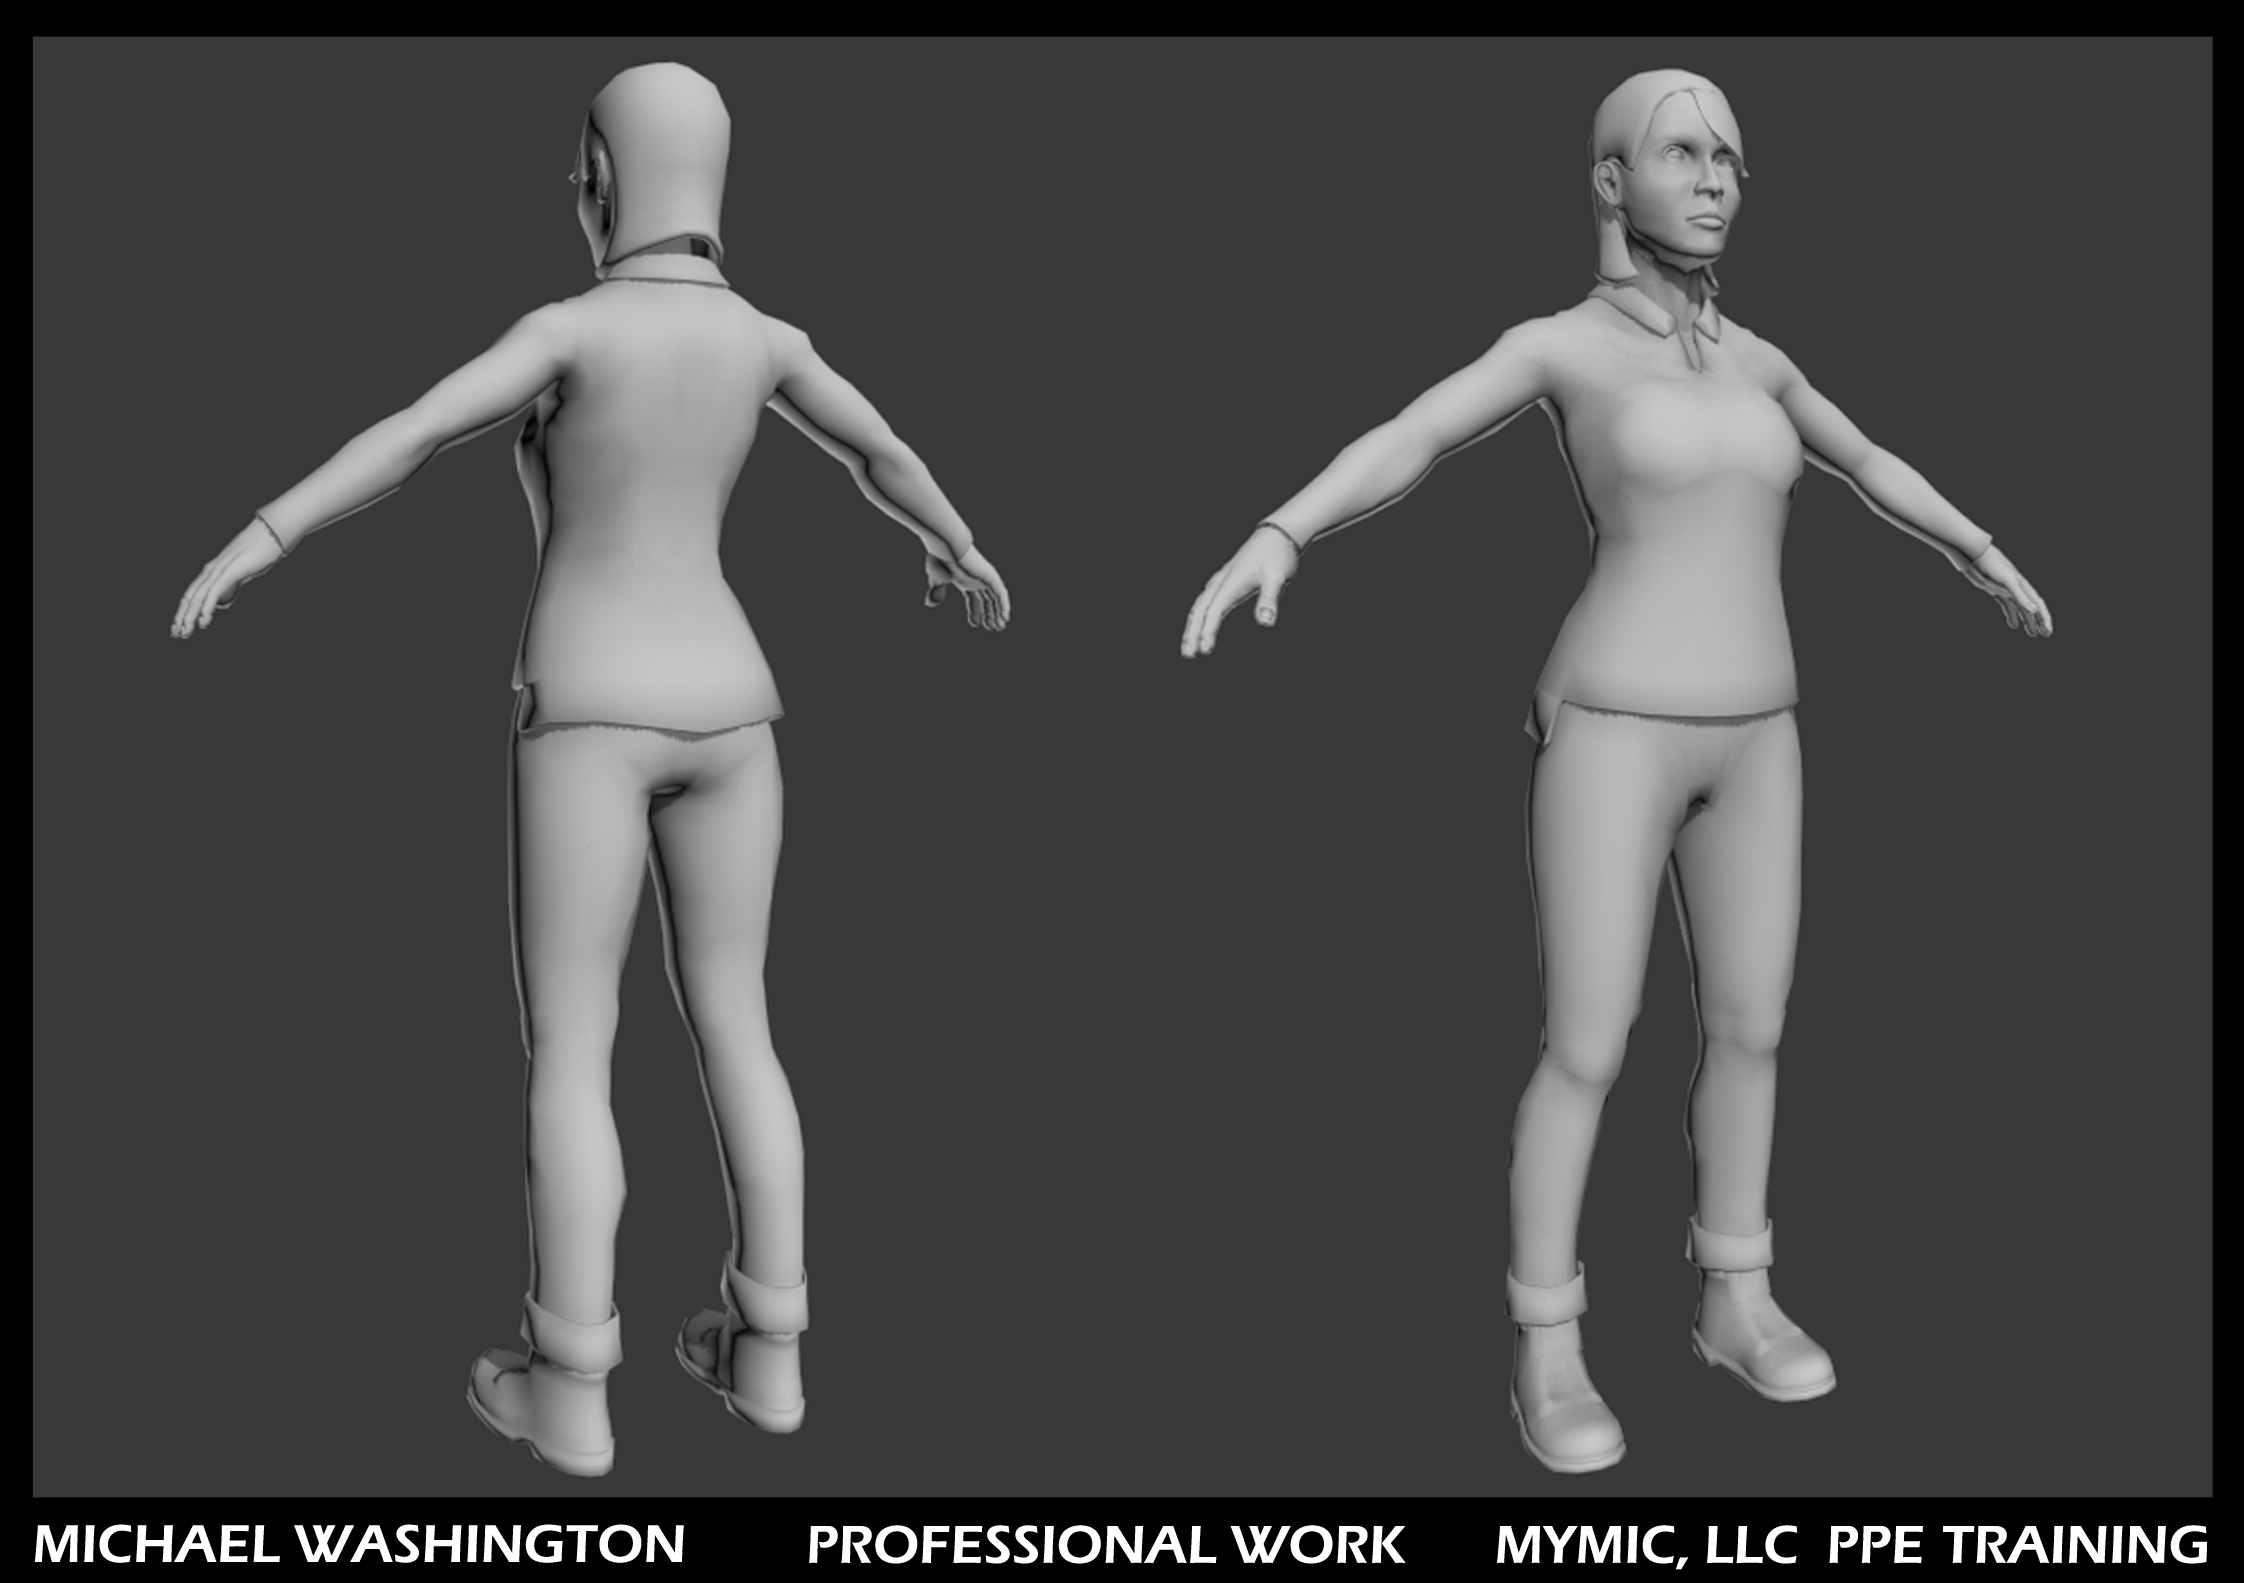Click the 'MICHAEL WASHINGTON' name text
The width and height of the screenshot is (2244, 1583).
(358, 1544)
